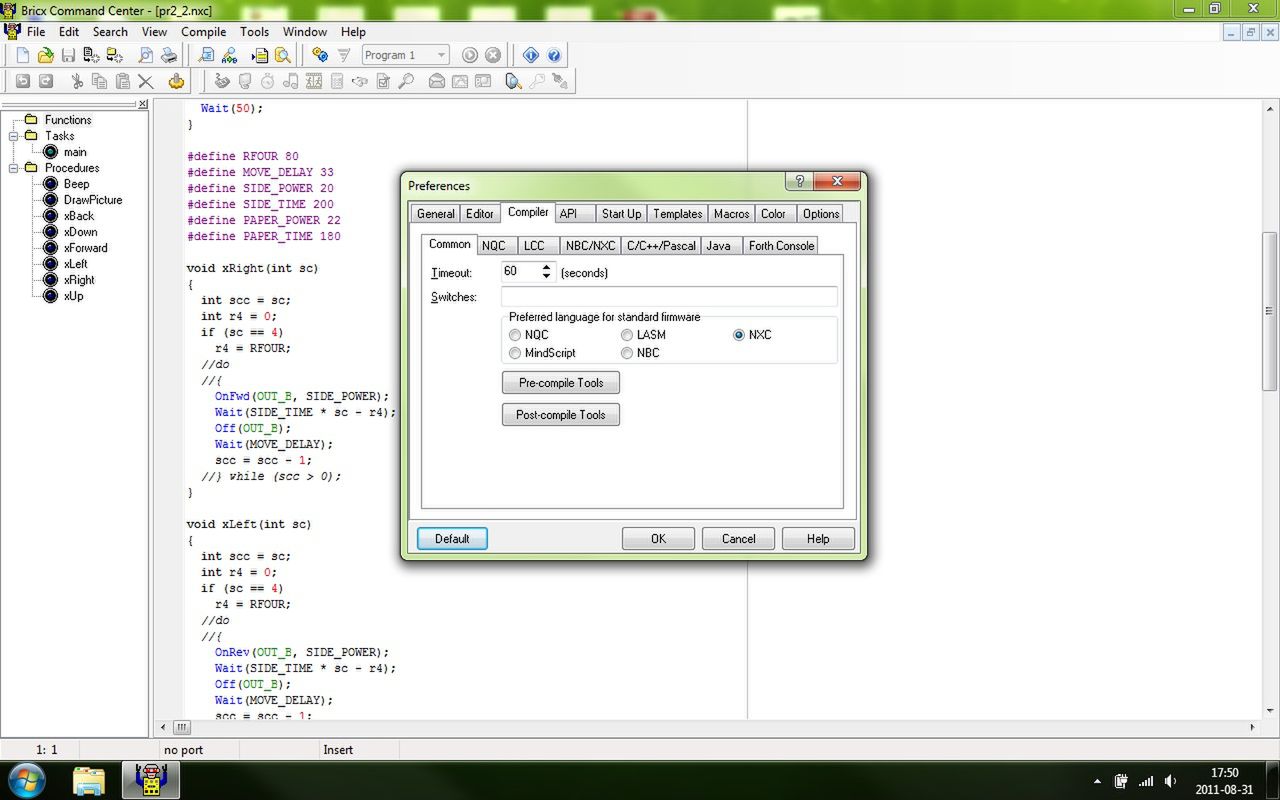Open the Compile menu
The width and height of the screenshot is (1280, 800).
pyautogui.click(x=203, y=32)
